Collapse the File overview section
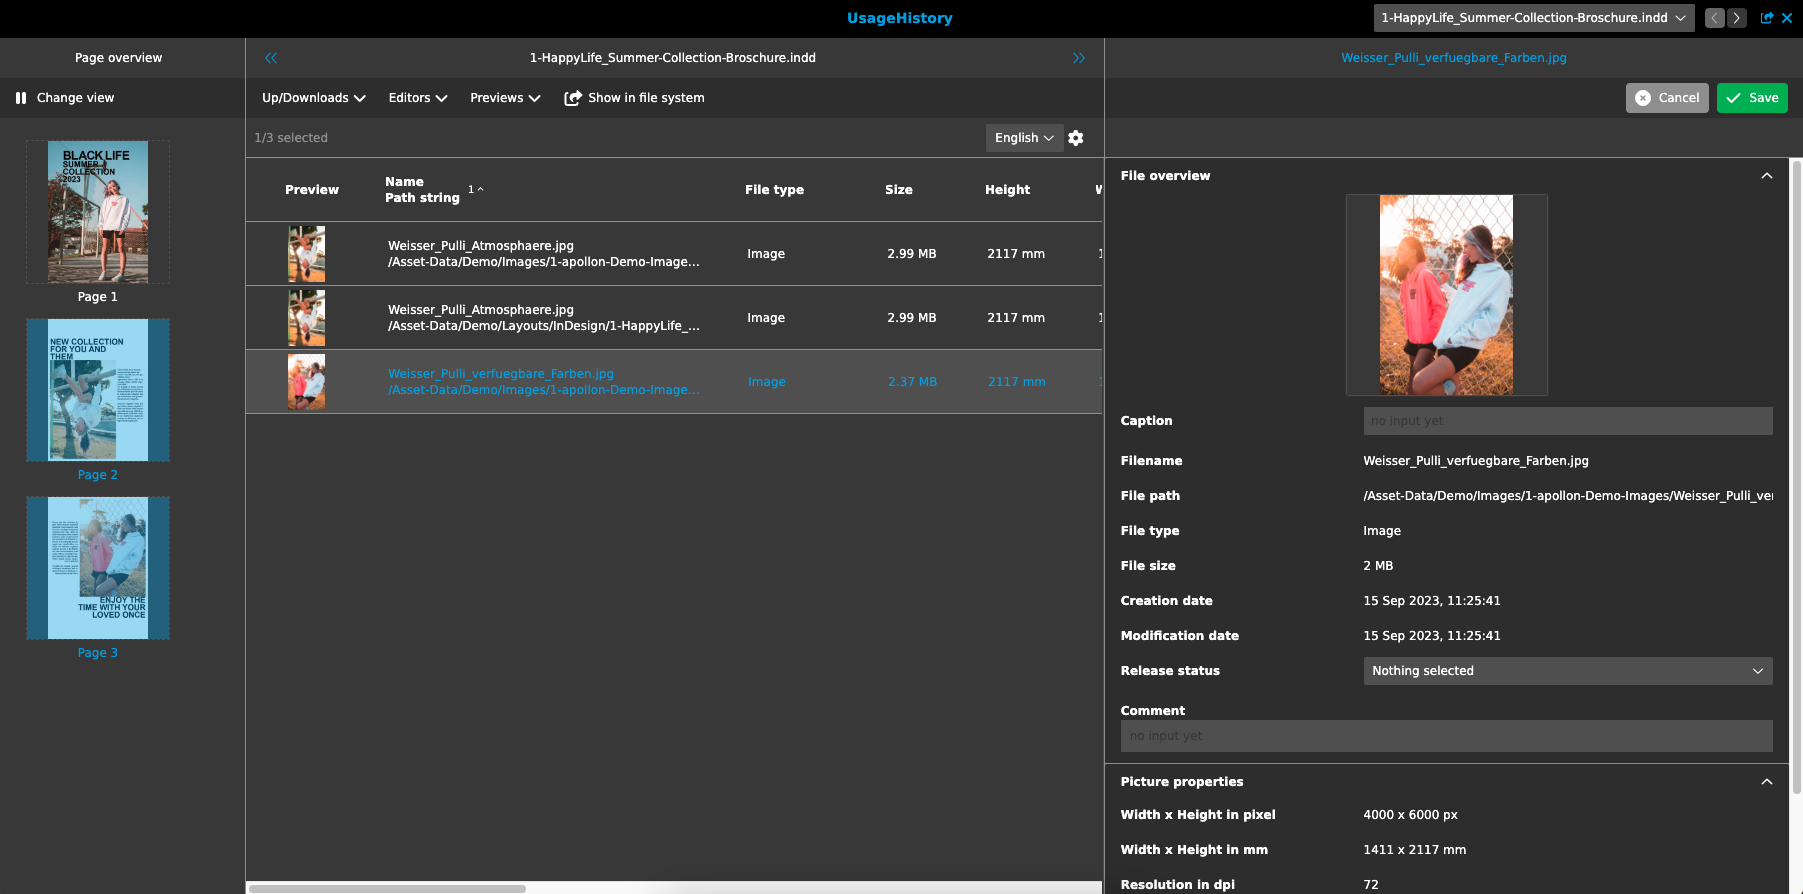1803x894 pixels. 1766,176
